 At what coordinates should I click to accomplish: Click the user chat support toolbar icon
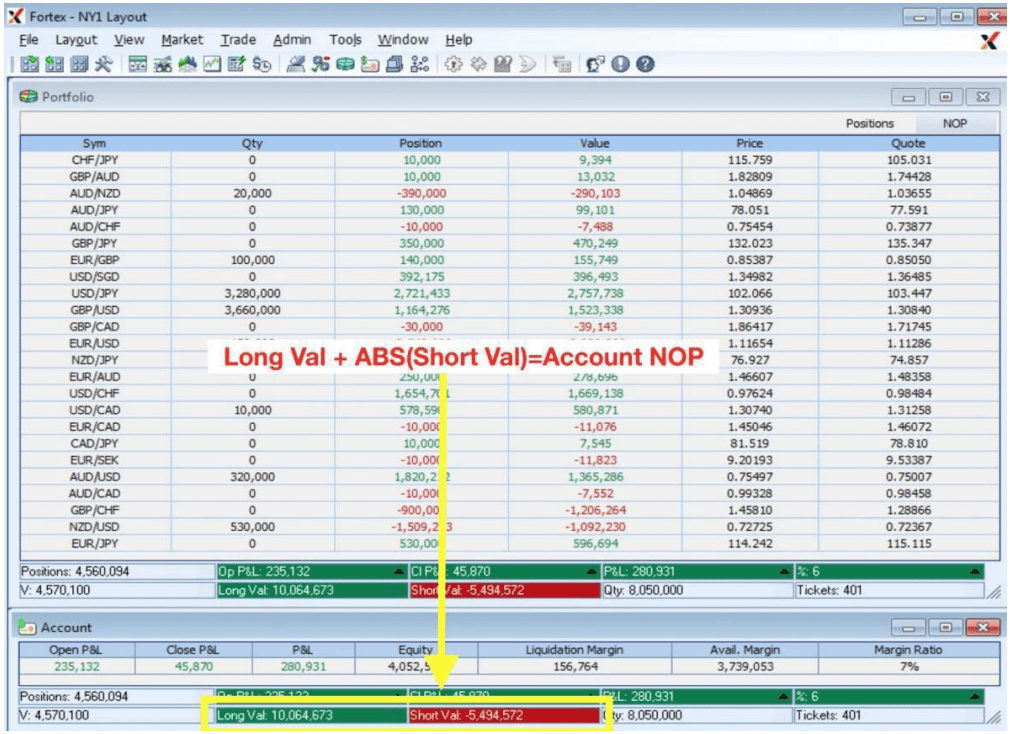(595, 64)
